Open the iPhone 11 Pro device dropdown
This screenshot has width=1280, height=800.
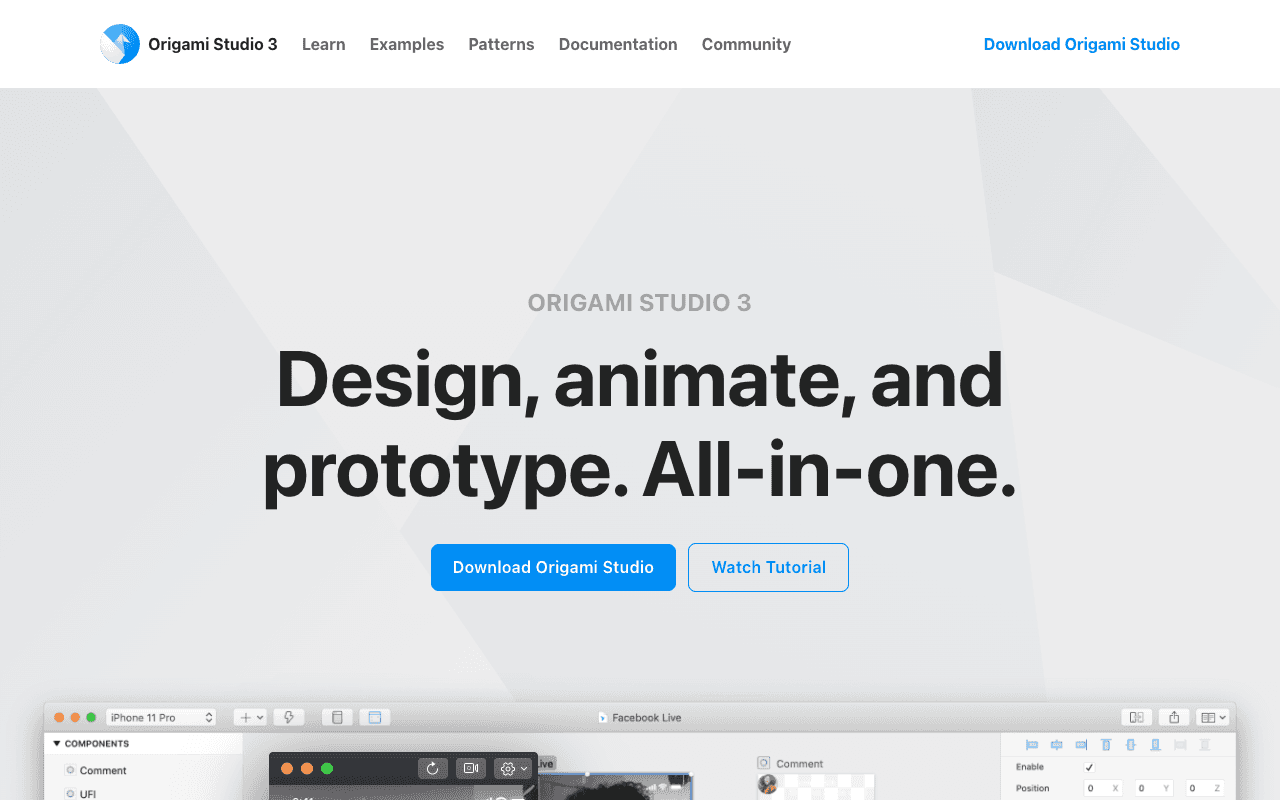tap(162, 717)
